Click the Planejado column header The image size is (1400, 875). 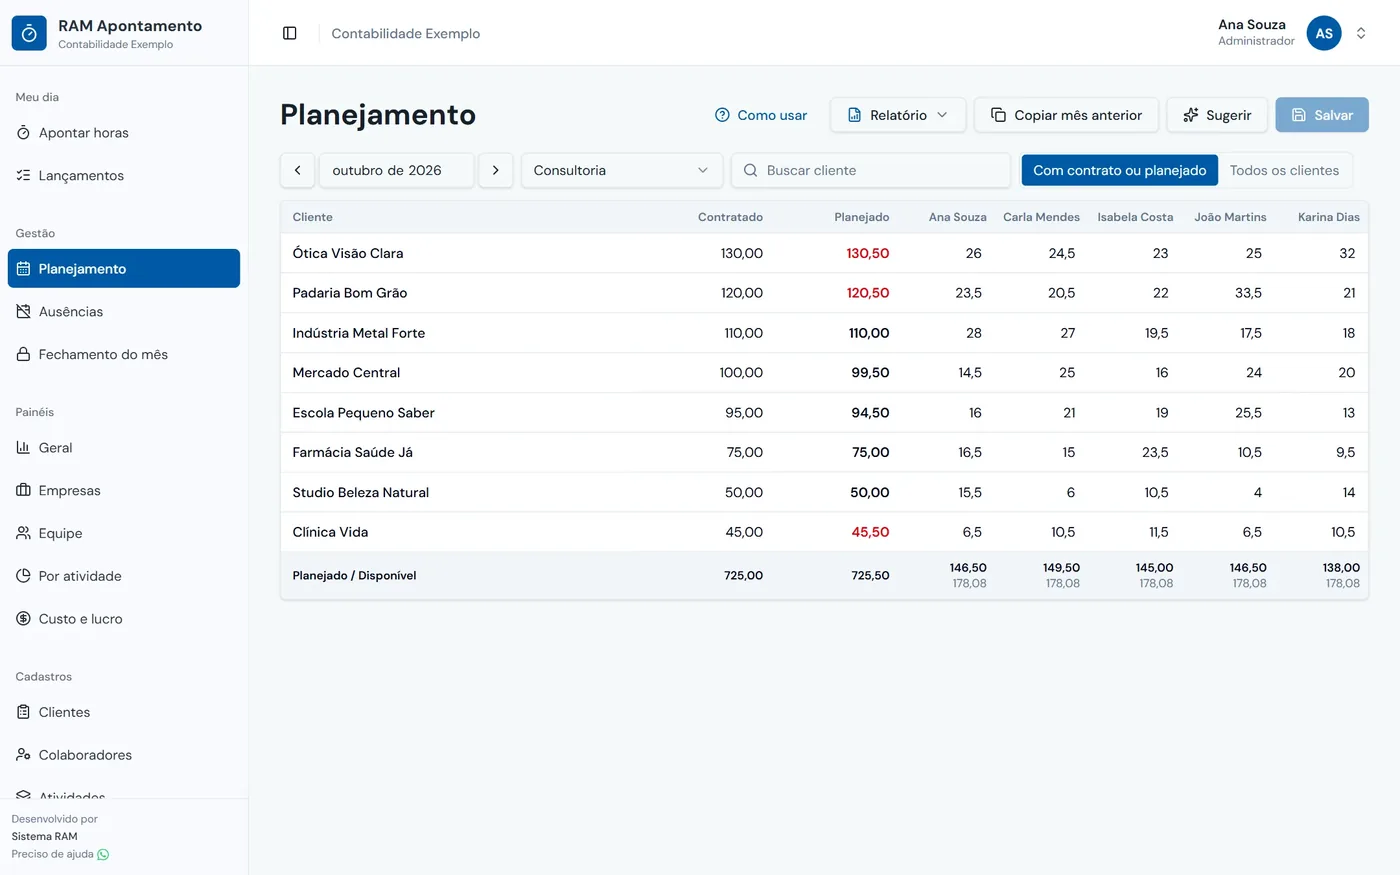click(x=862, y=217)
